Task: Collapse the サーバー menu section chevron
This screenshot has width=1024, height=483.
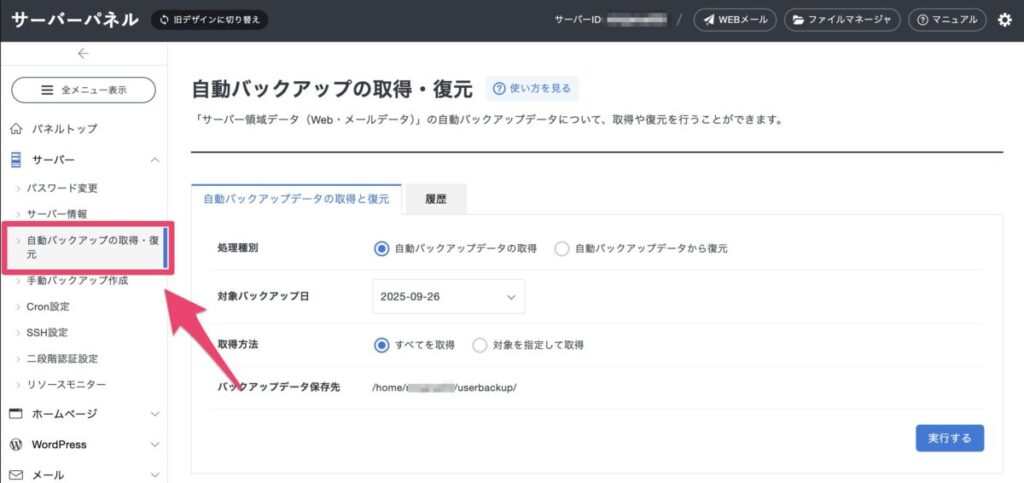Action: tap(154, 160)
